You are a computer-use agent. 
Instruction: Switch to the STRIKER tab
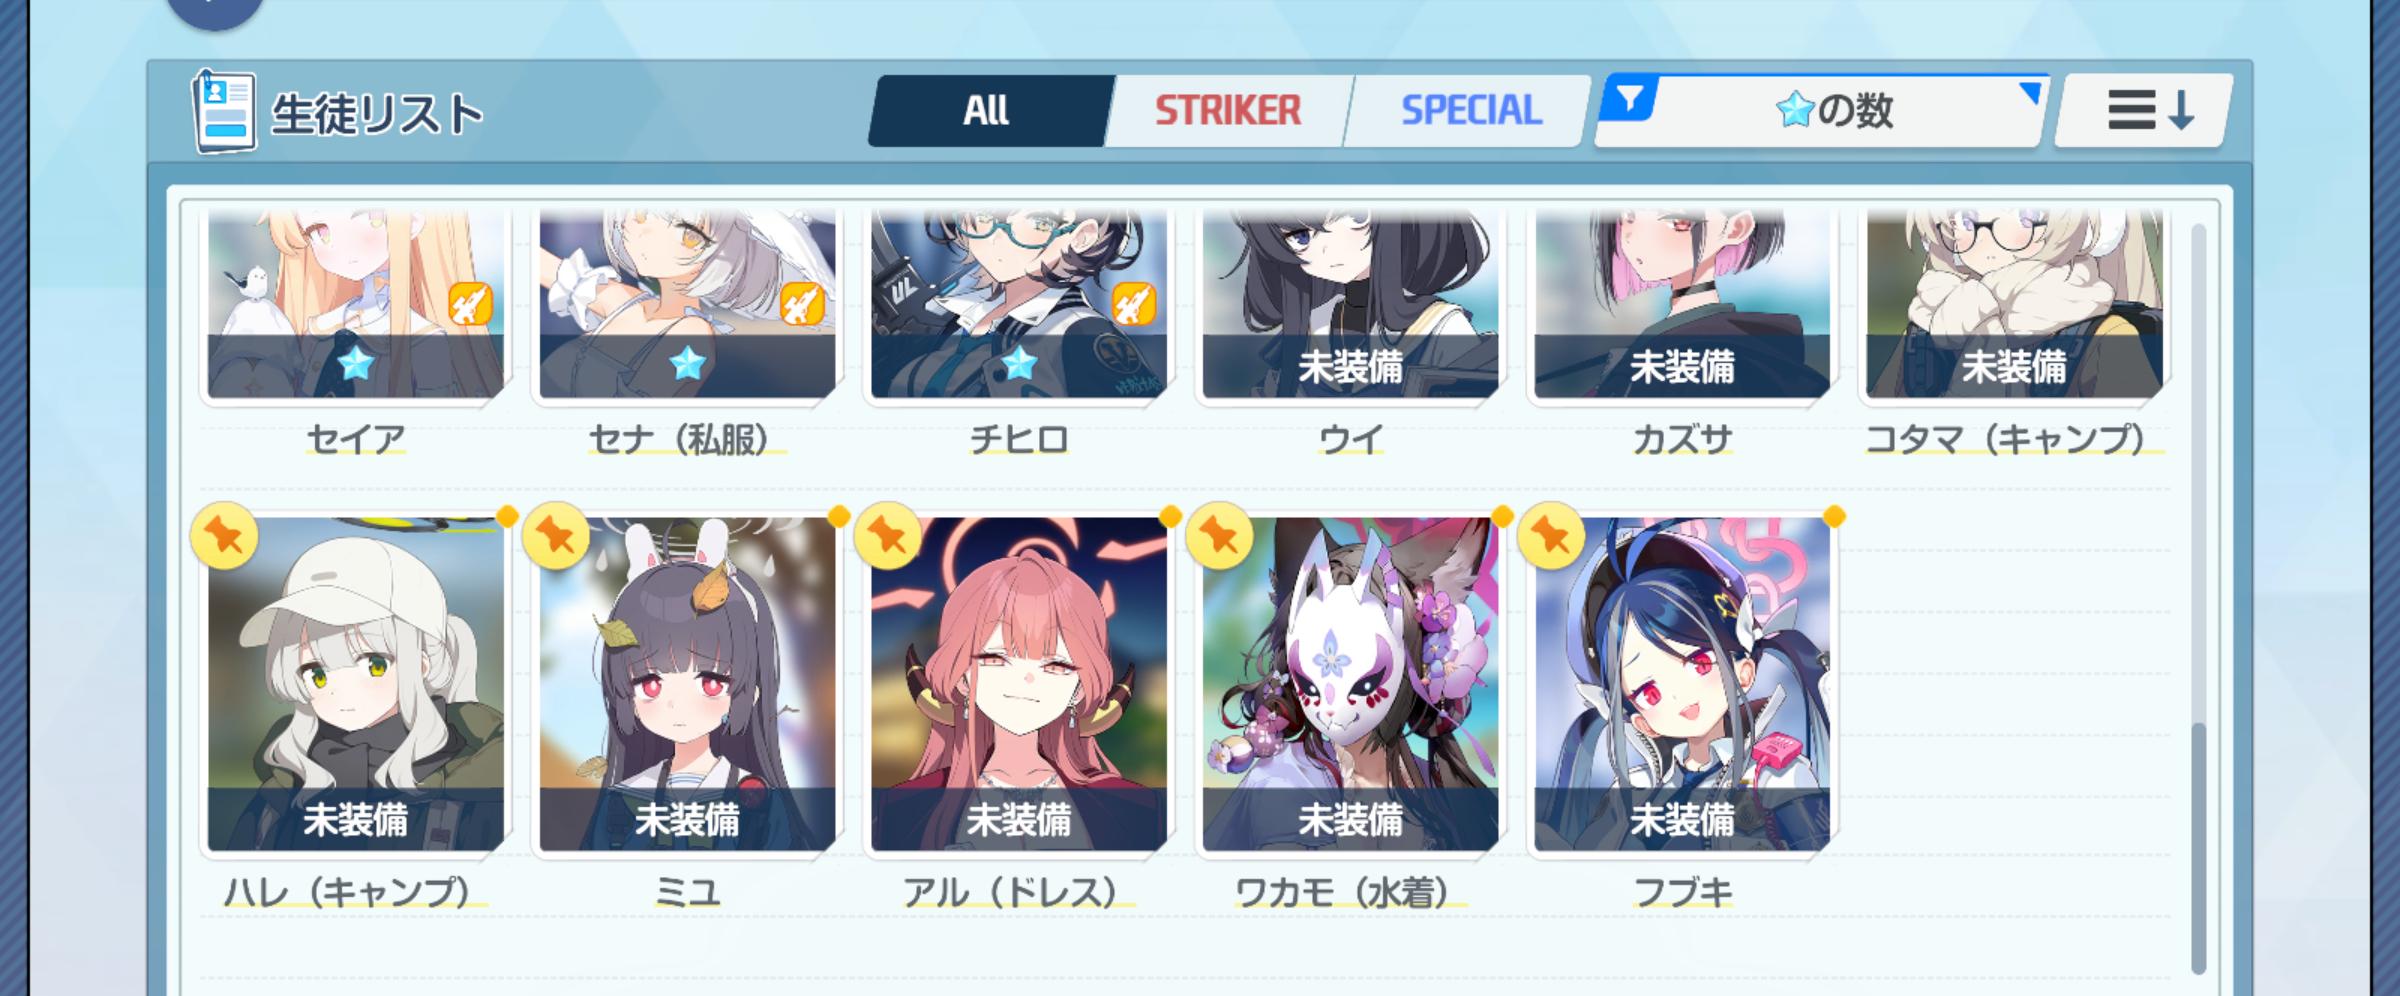(x=1228, y=111)
